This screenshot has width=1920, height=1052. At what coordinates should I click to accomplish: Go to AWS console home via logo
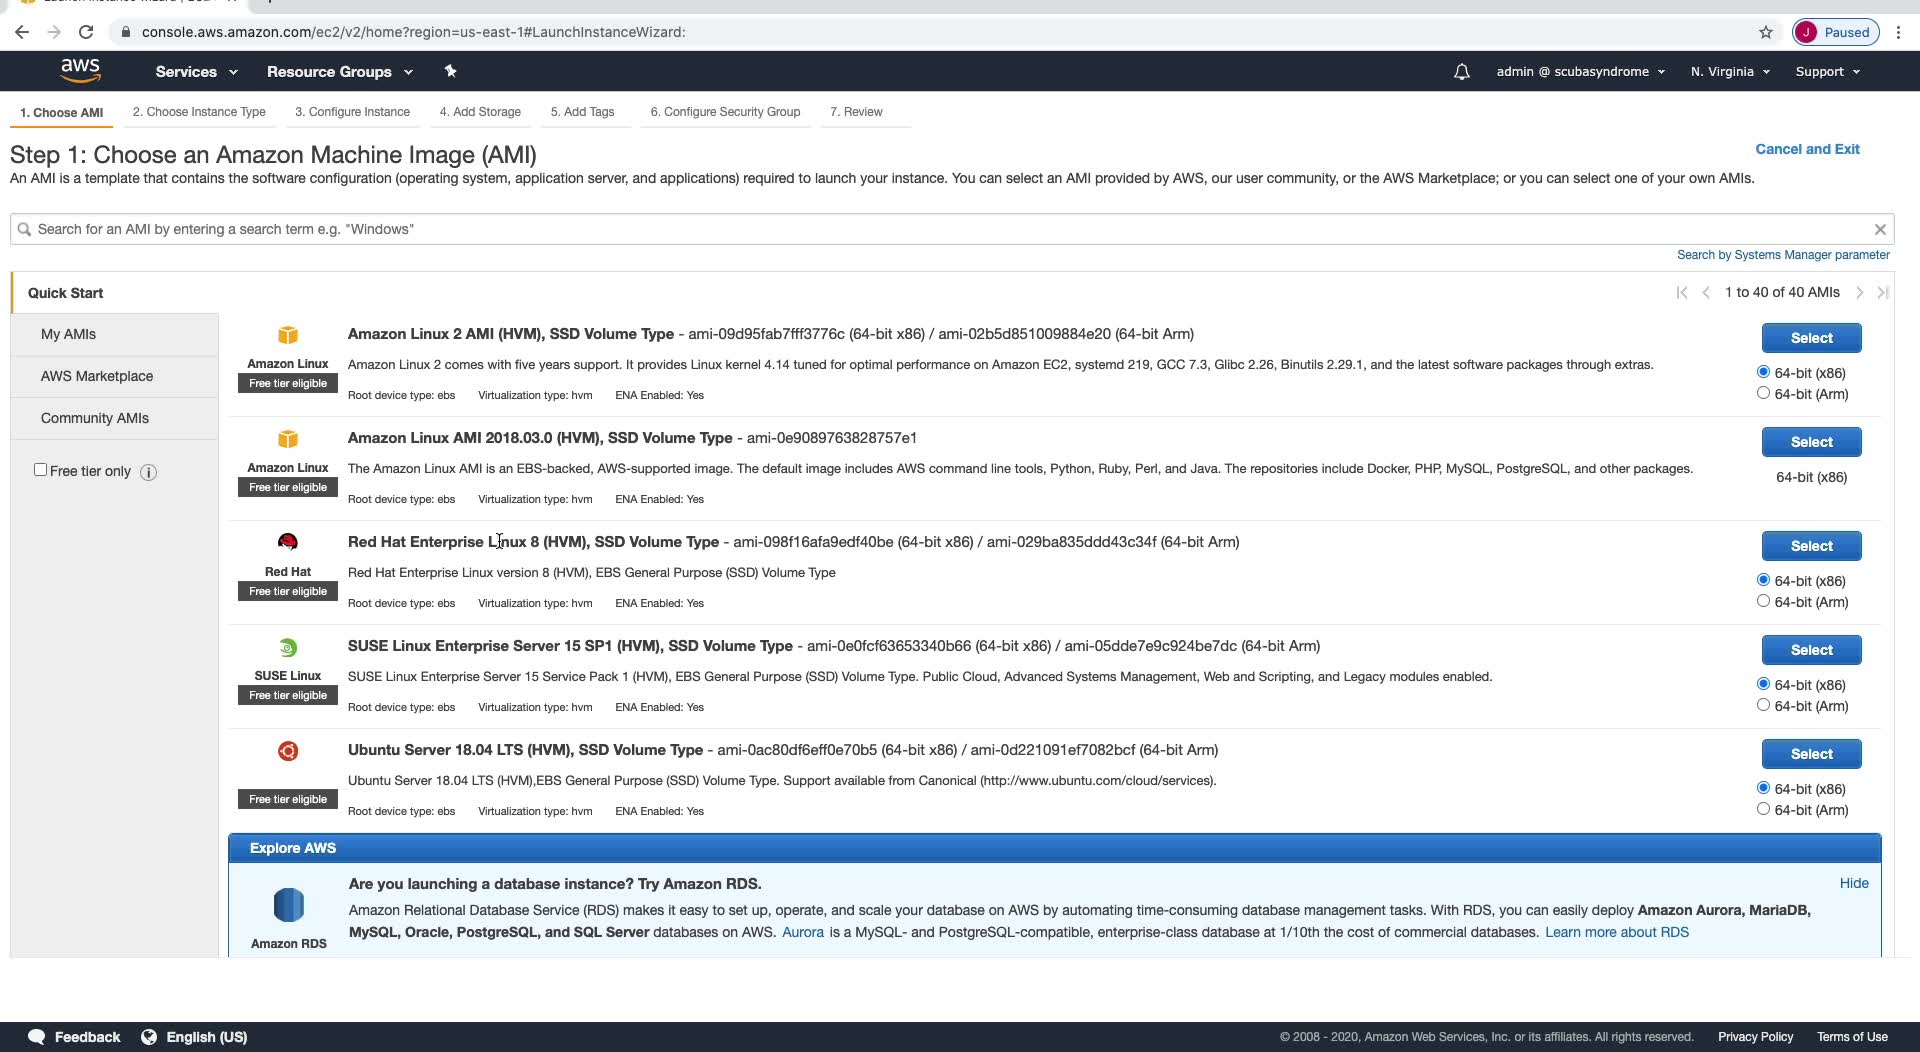point(80,71)
